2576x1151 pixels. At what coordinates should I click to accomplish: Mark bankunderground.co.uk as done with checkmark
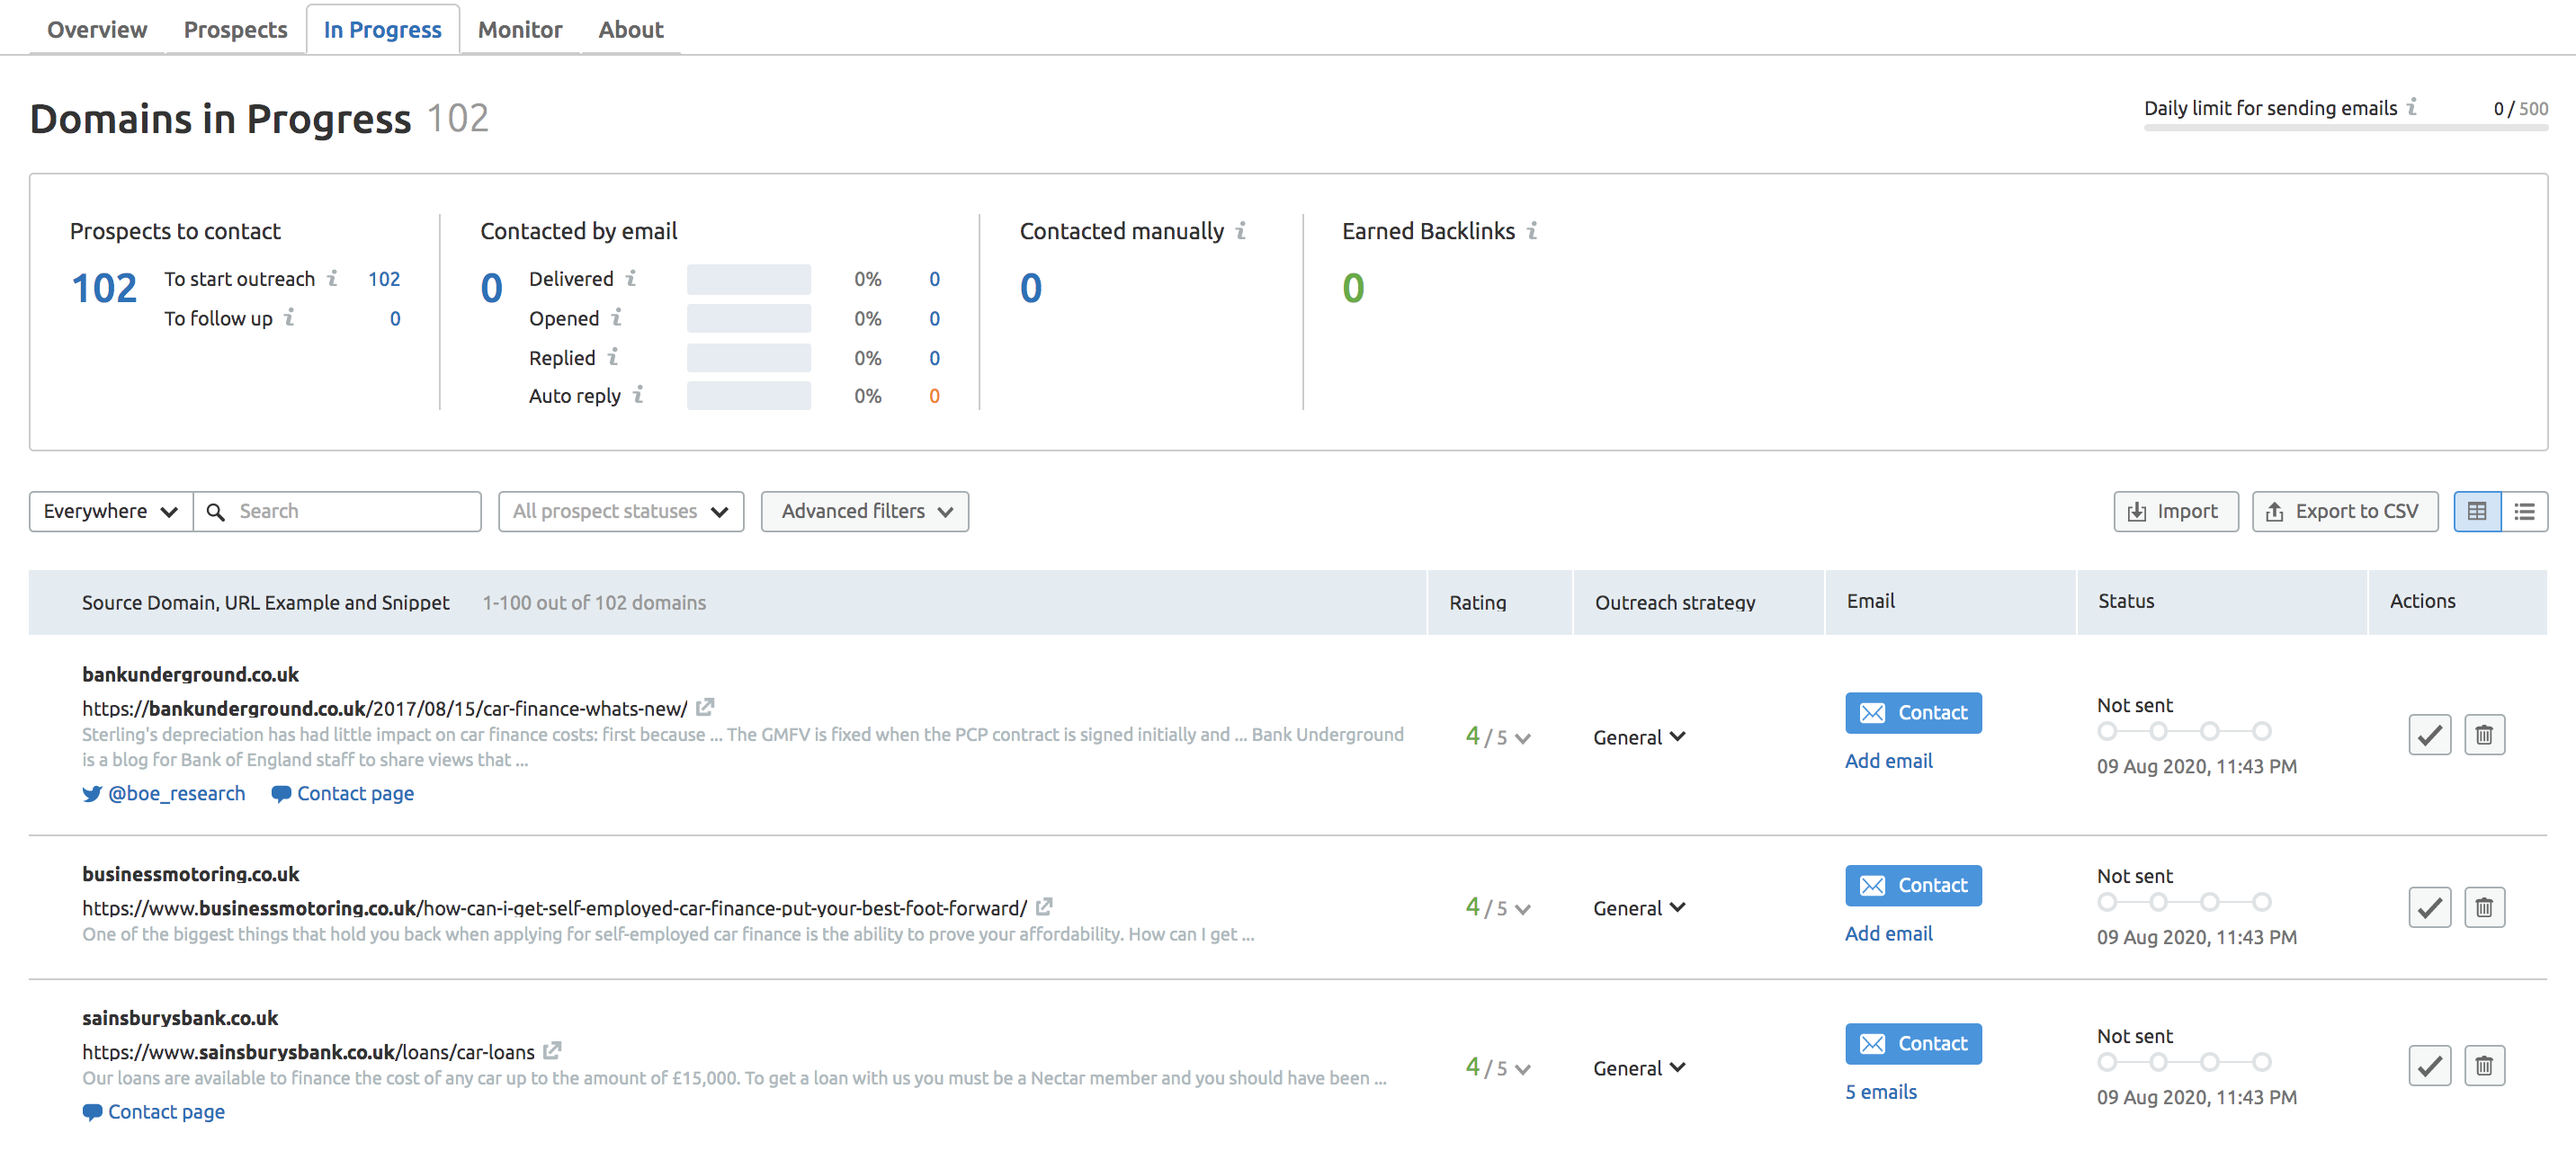coord(2430,734)
